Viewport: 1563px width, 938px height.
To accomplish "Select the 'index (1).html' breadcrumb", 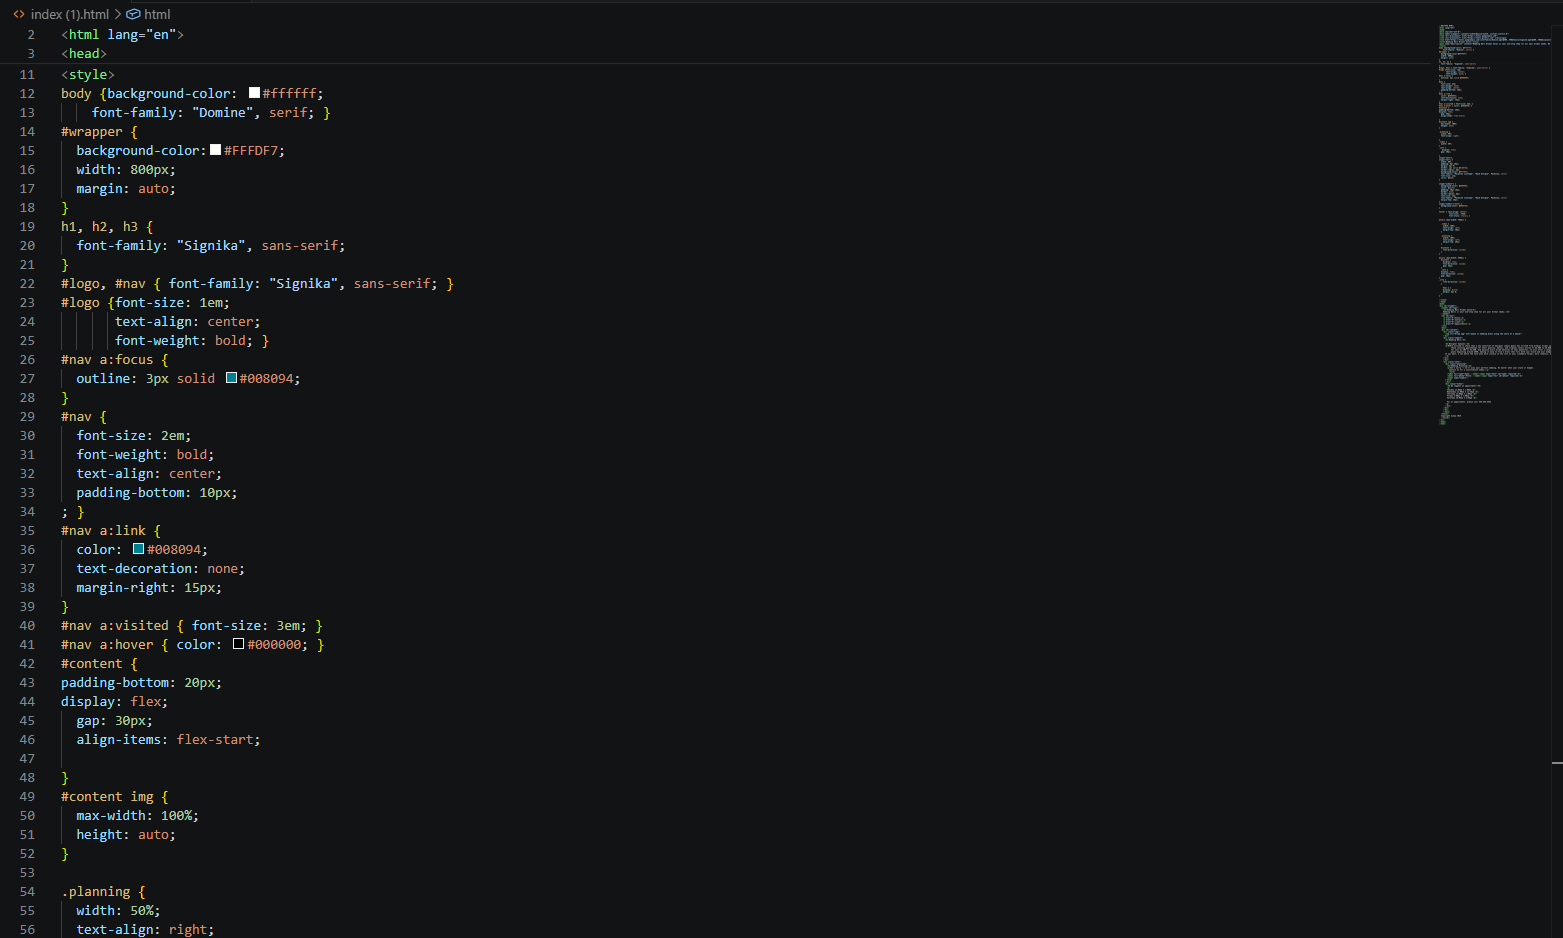I will point(70,14).
